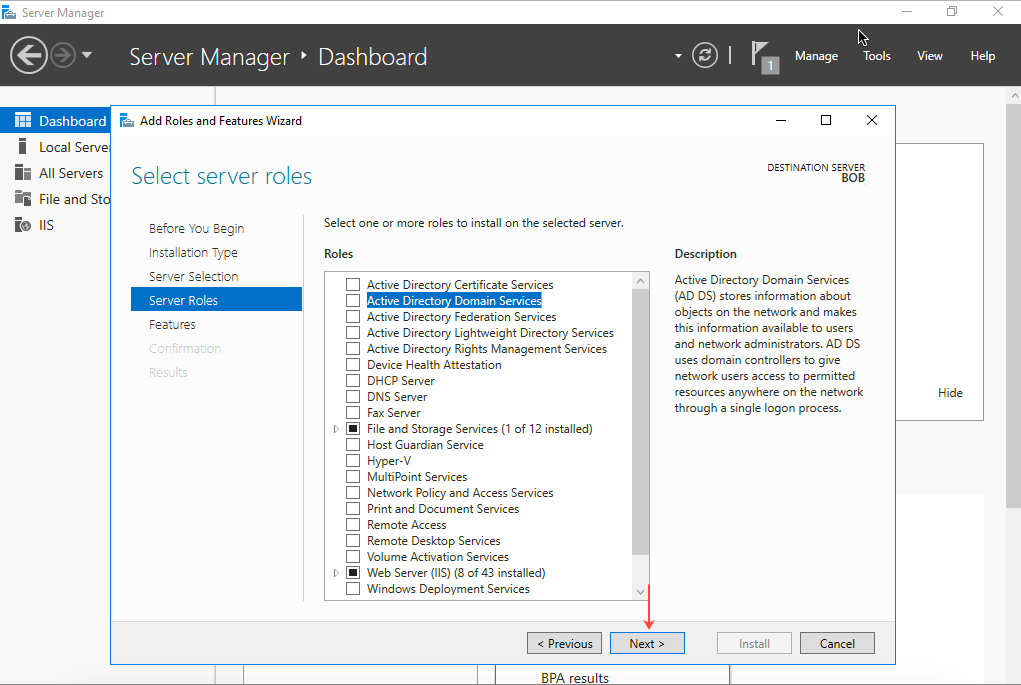
Task: Go to Server Selection wizard step
Action: click(x=193, y=276)
